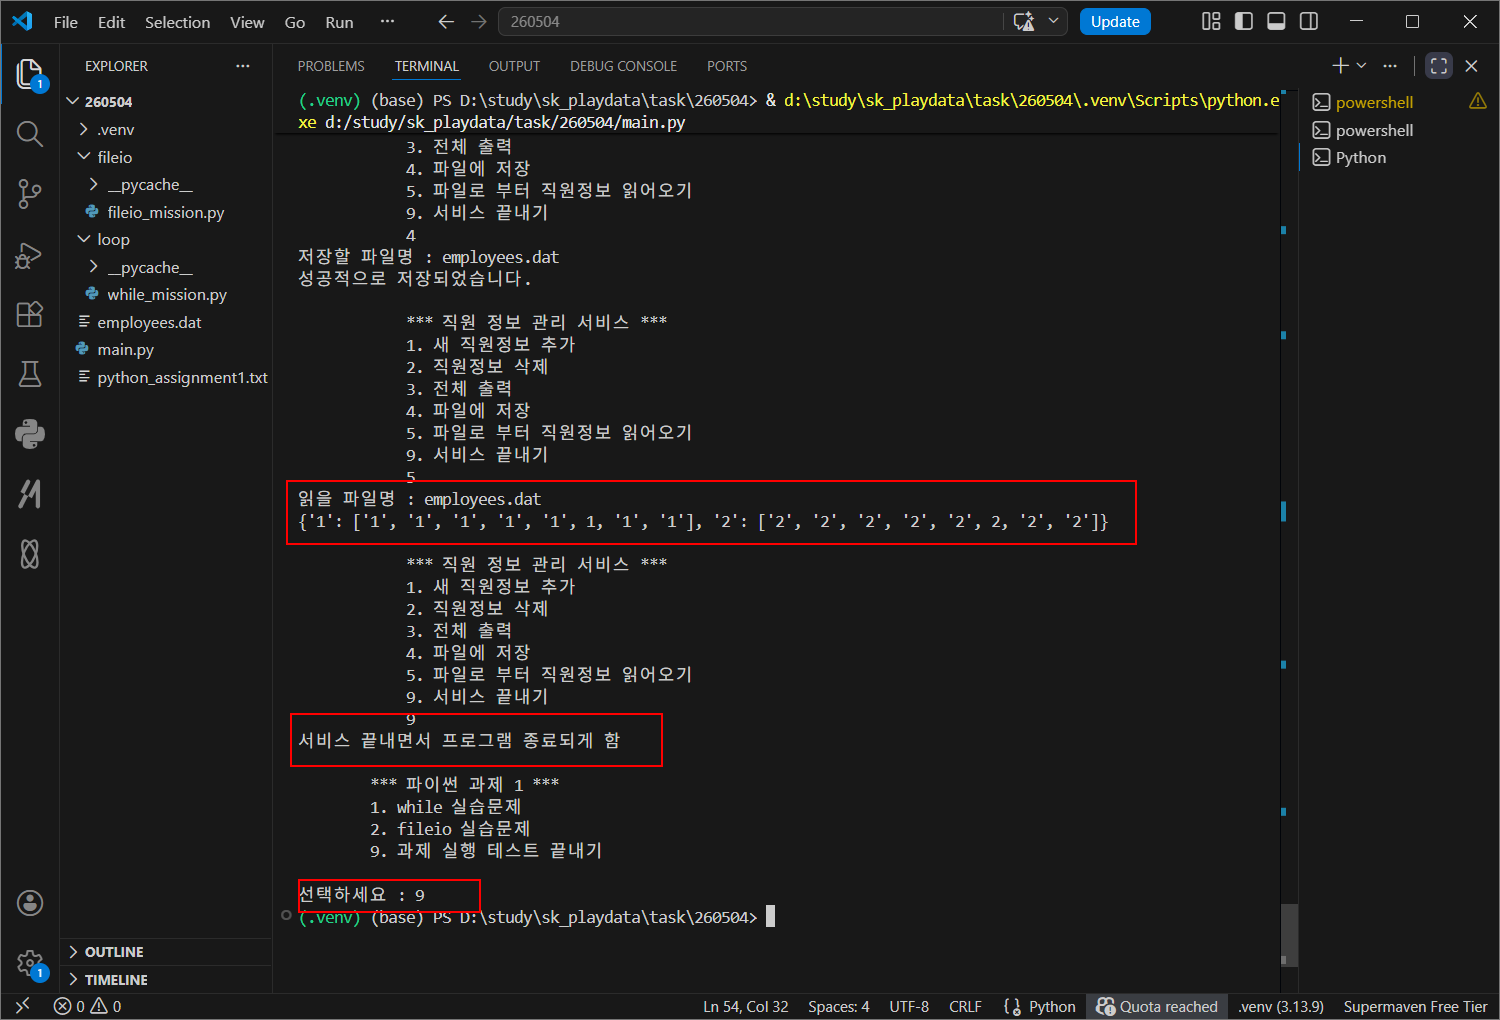Go back with the left arrow

point(446,22)
